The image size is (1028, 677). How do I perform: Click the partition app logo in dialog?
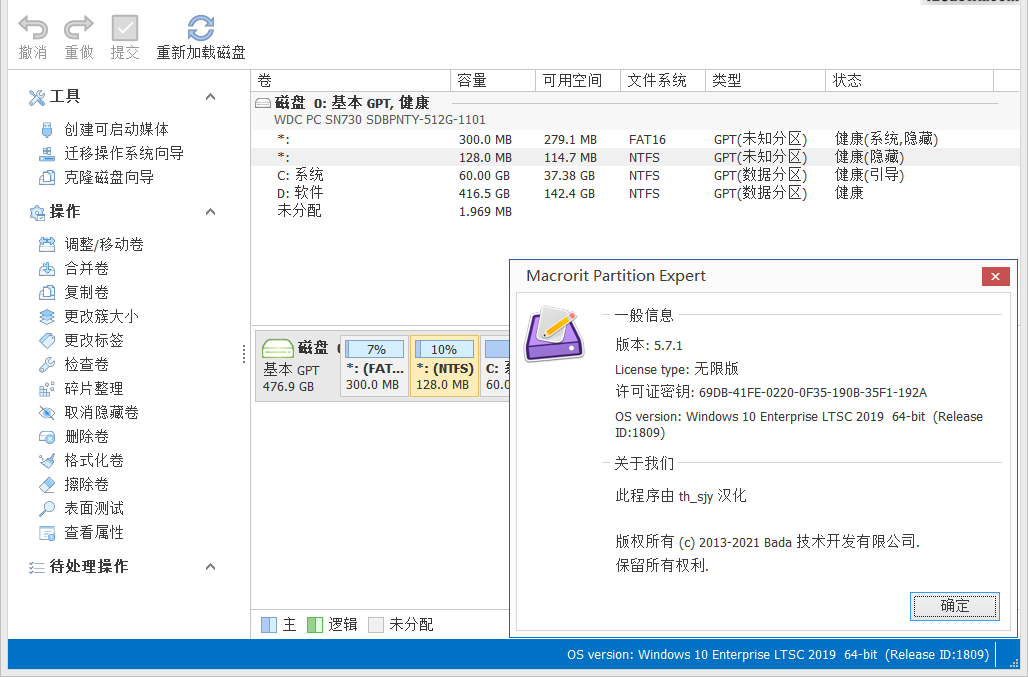[x=554, y=334]
